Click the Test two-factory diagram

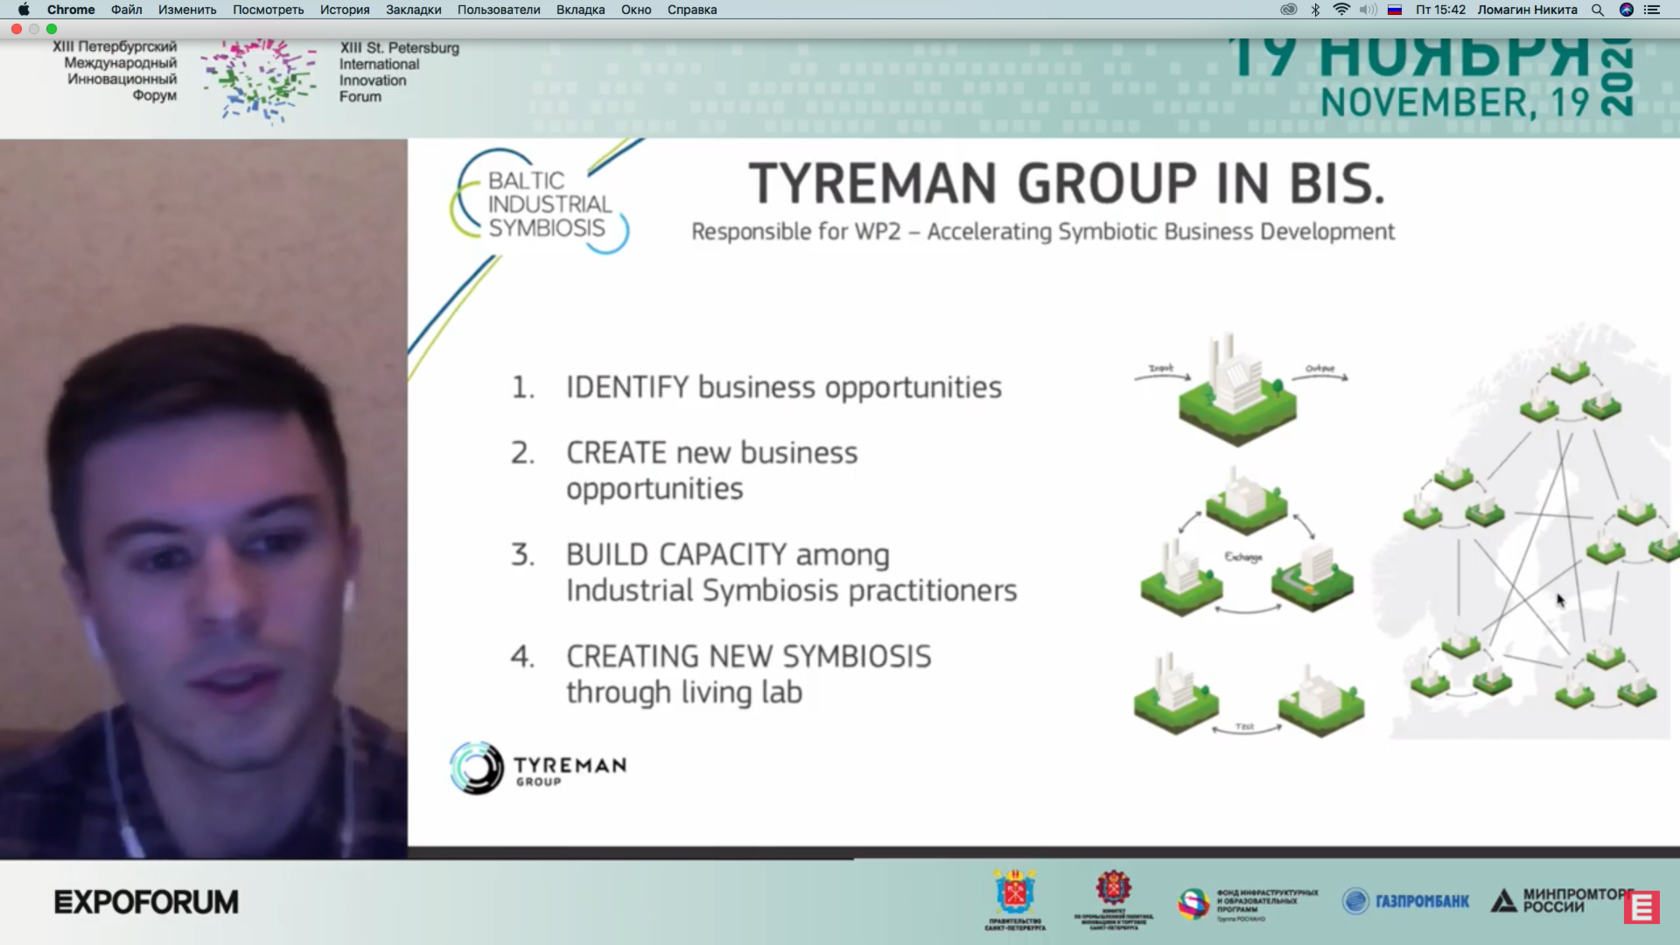click(1248, 695)
